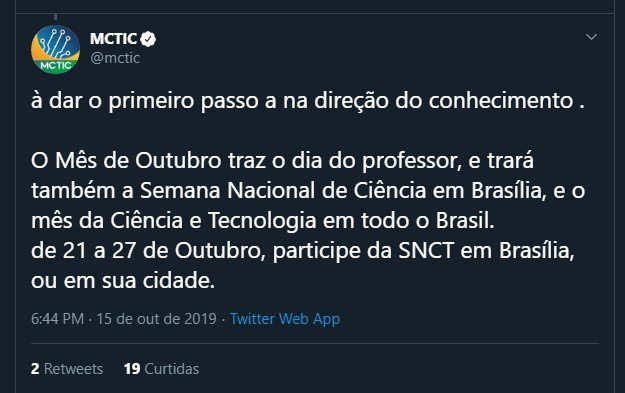625x393 pixels.
Task: Select the date 15 de out de 2019
Action: click(x=156, y=319)
